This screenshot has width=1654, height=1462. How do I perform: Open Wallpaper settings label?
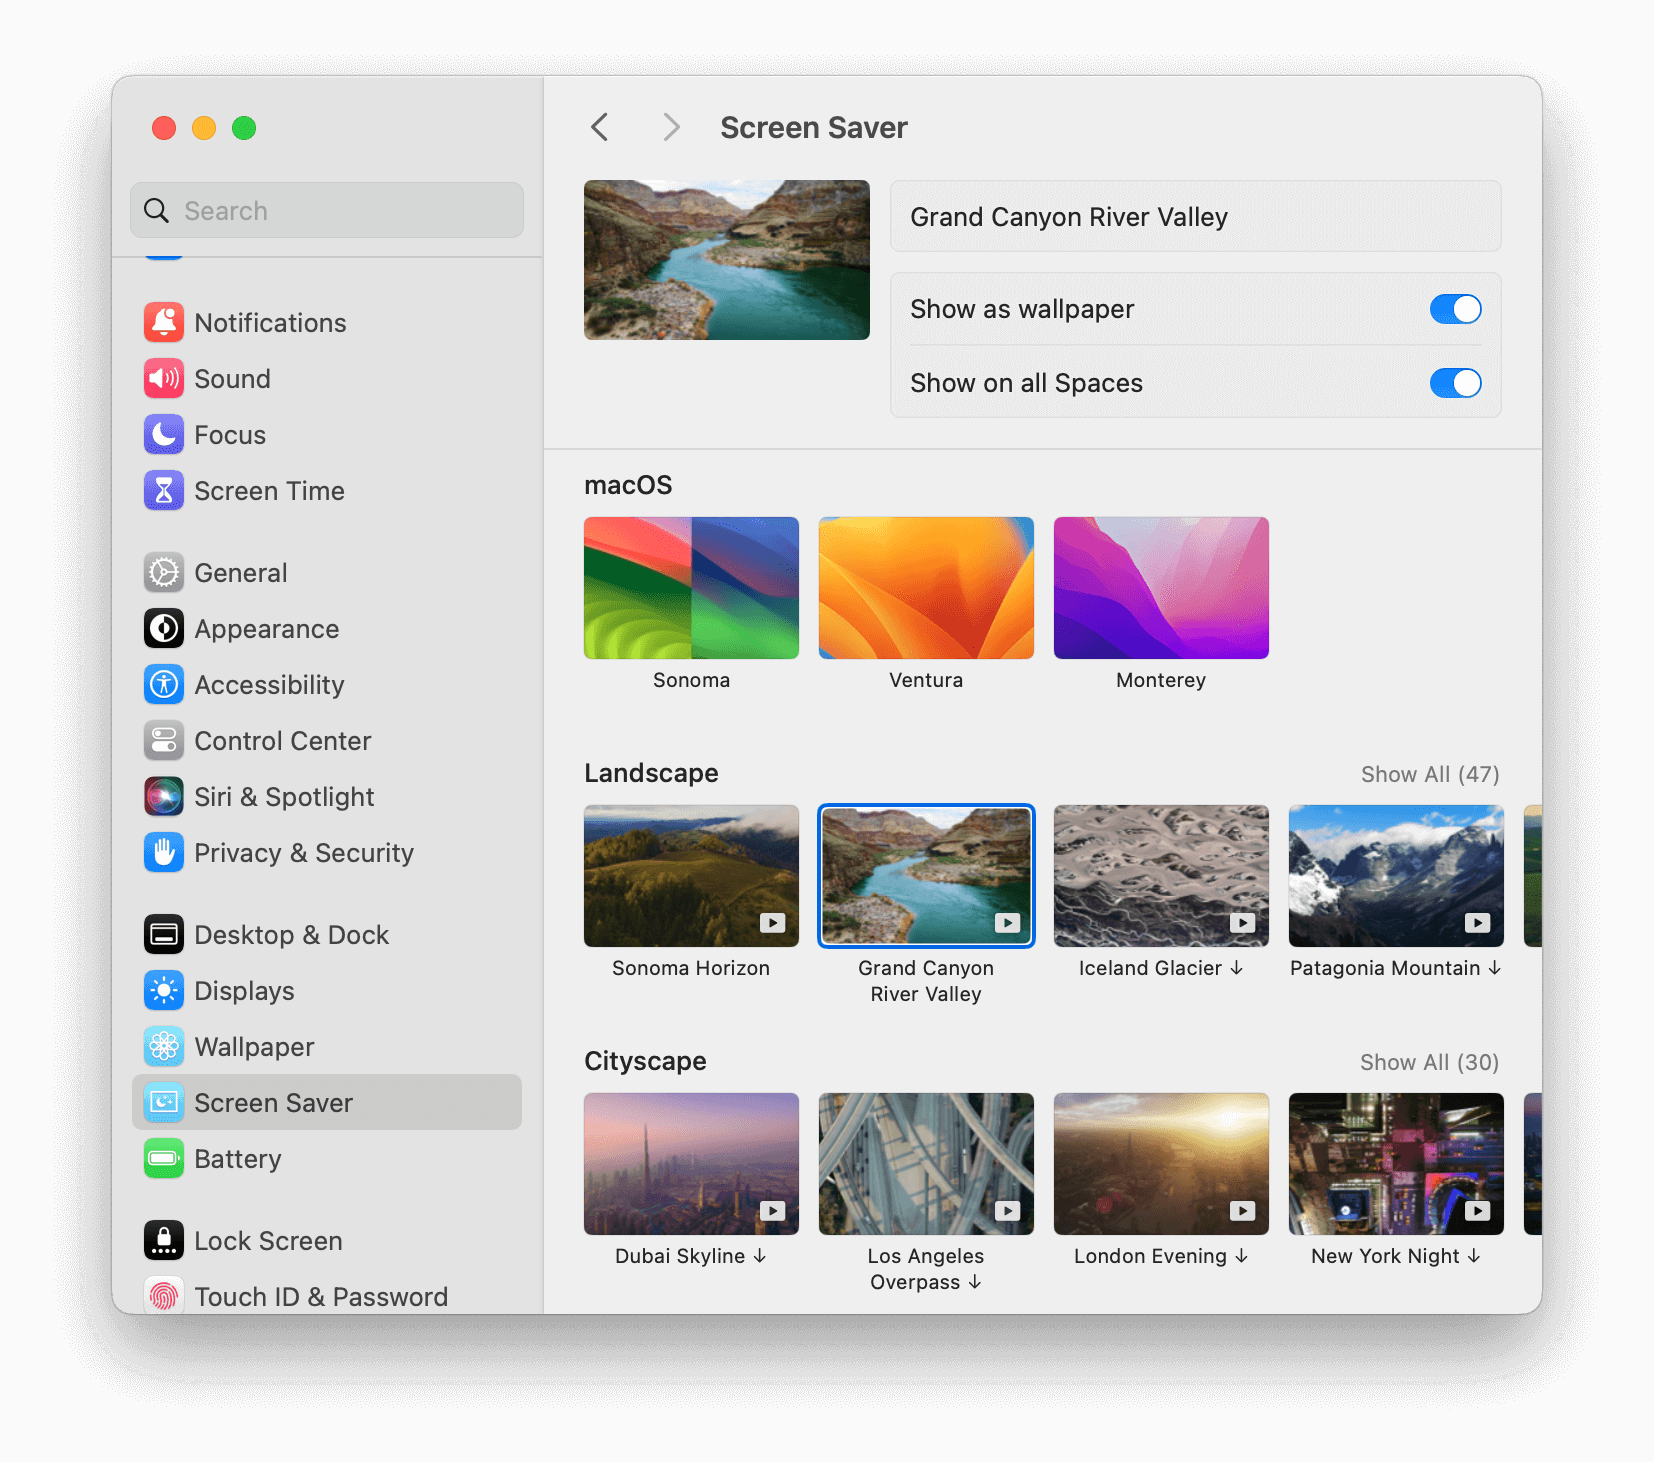click(254, 1047)
